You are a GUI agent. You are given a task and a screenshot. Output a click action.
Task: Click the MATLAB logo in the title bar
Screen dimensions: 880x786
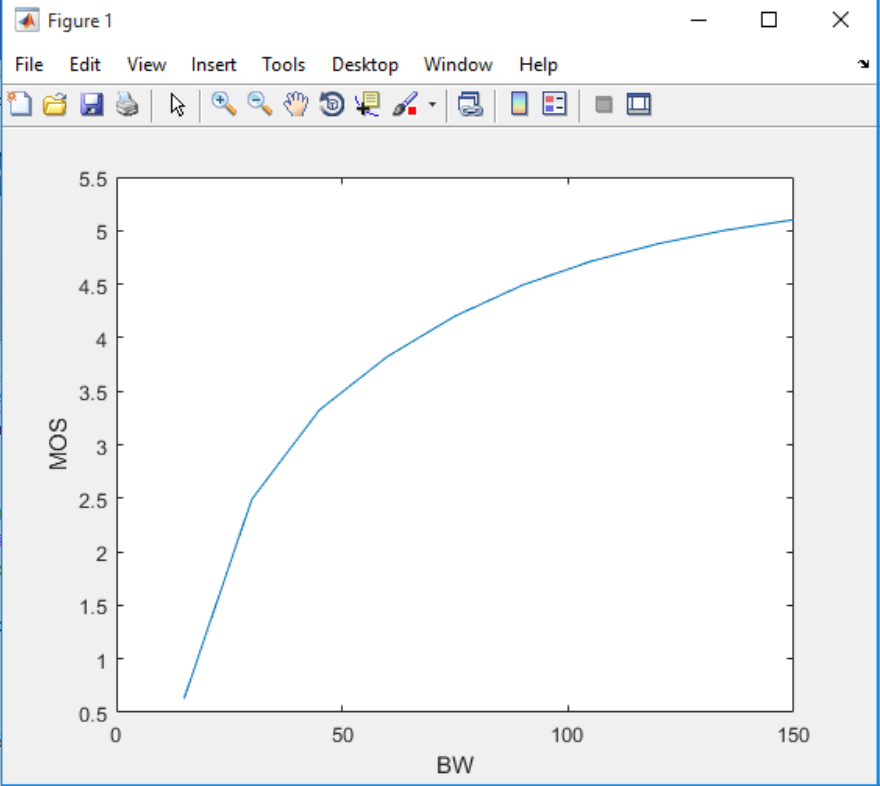[27, 21]
